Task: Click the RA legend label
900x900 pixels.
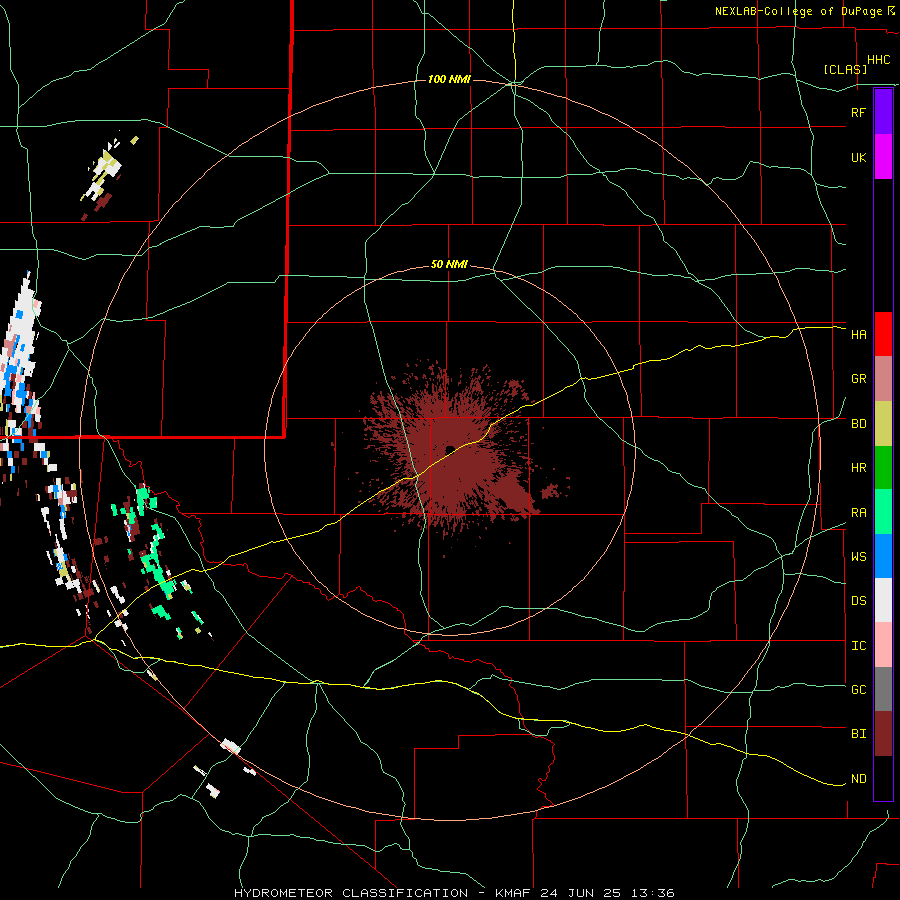Action: click(858, 512)
